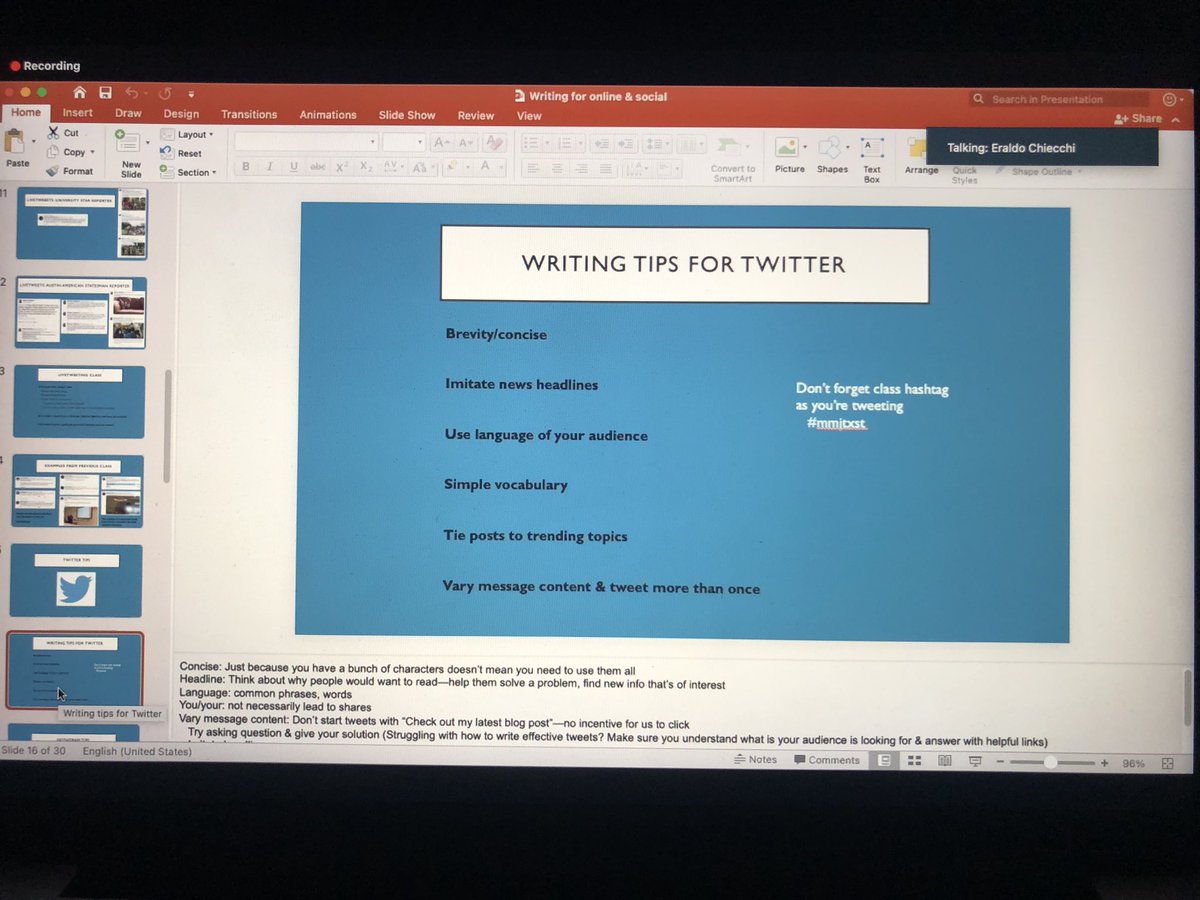1200x900 pixels.
Task: Click the Reading View icon
Action: [945, 761]
